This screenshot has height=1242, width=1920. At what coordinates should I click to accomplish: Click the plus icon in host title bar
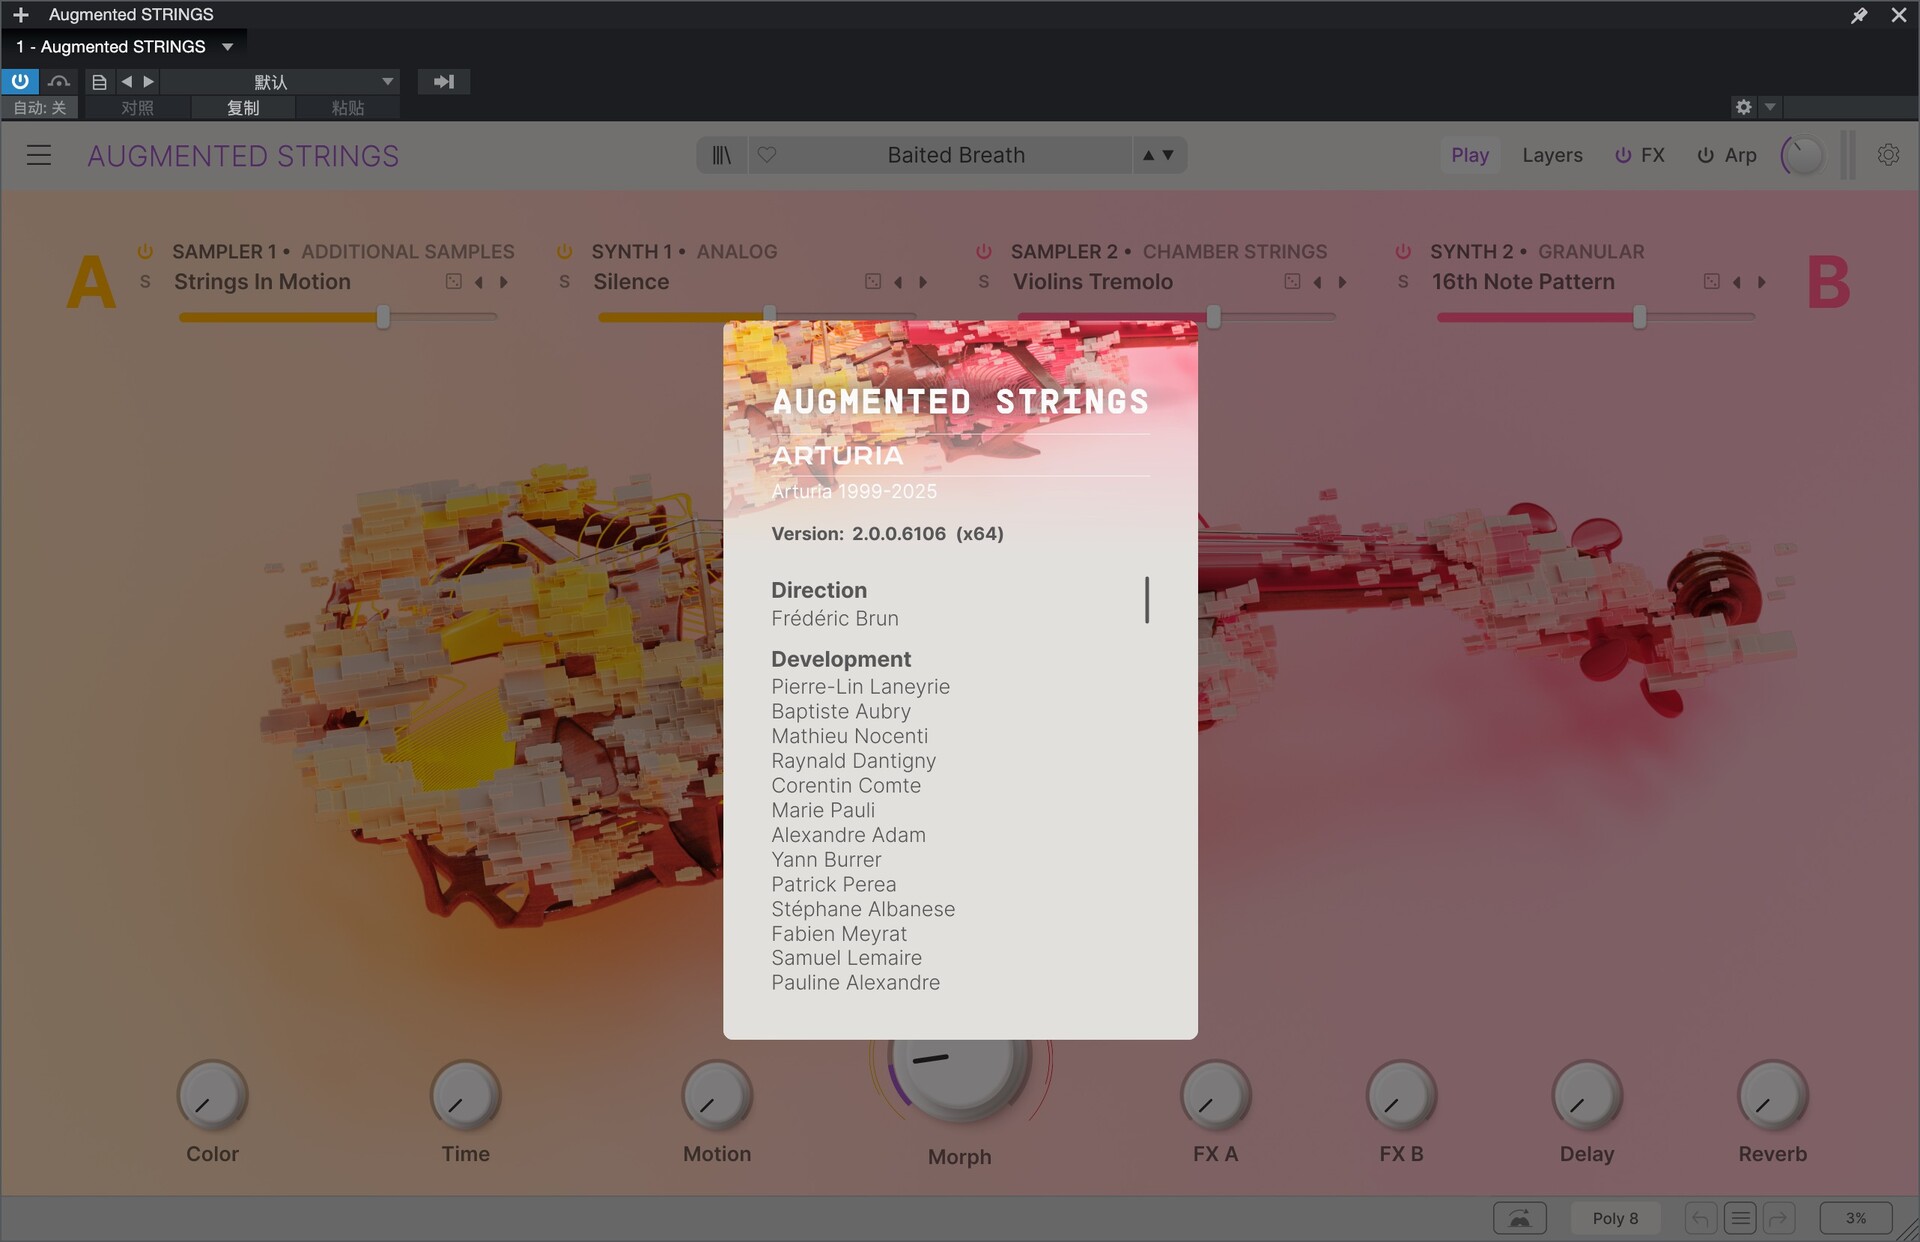pos(20,15)
